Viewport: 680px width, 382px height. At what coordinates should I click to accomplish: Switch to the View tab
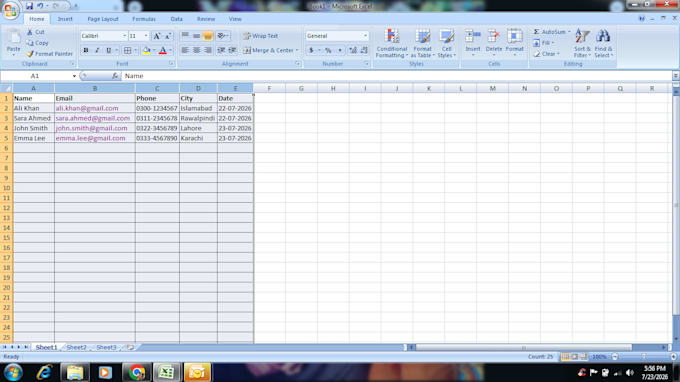235,19
